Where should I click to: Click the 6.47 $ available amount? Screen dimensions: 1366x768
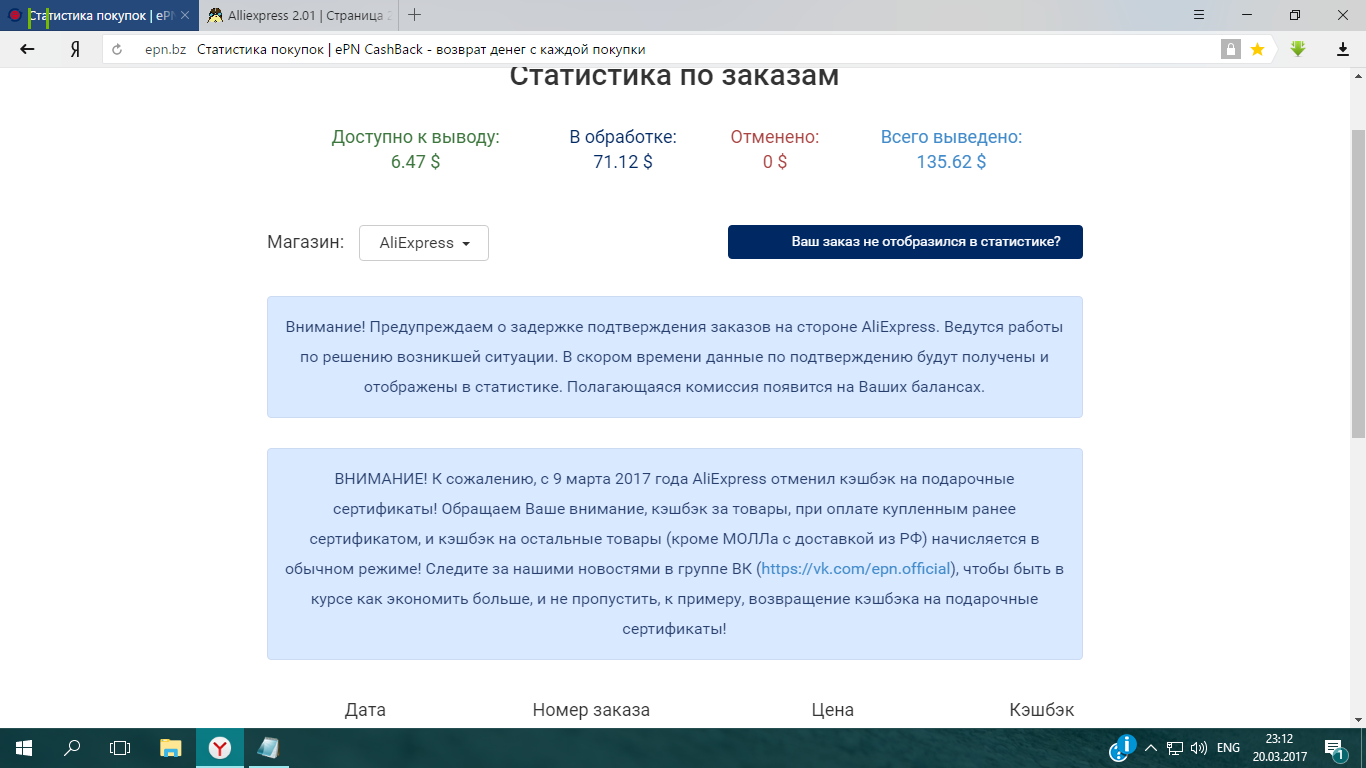tap(416, 162)
